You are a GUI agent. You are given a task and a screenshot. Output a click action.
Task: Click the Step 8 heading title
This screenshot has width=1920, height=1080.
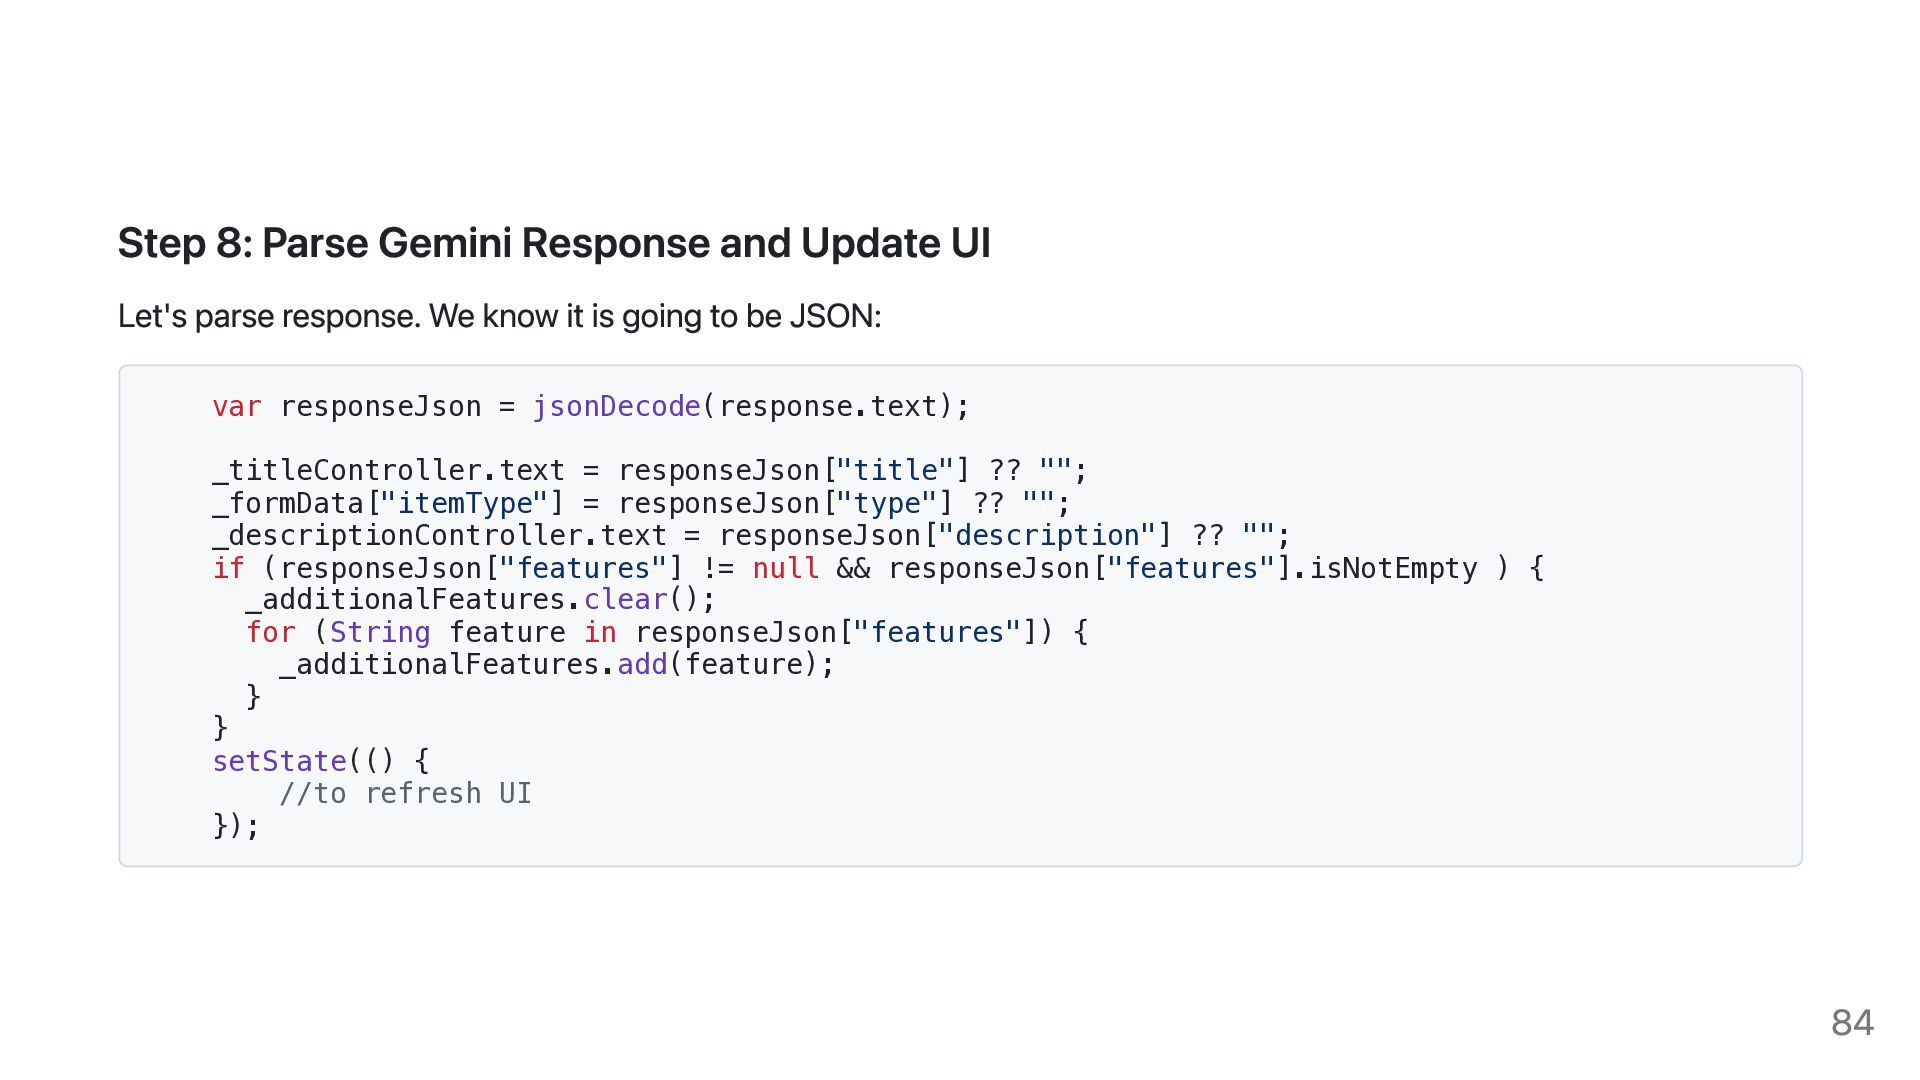coord(554,243)
